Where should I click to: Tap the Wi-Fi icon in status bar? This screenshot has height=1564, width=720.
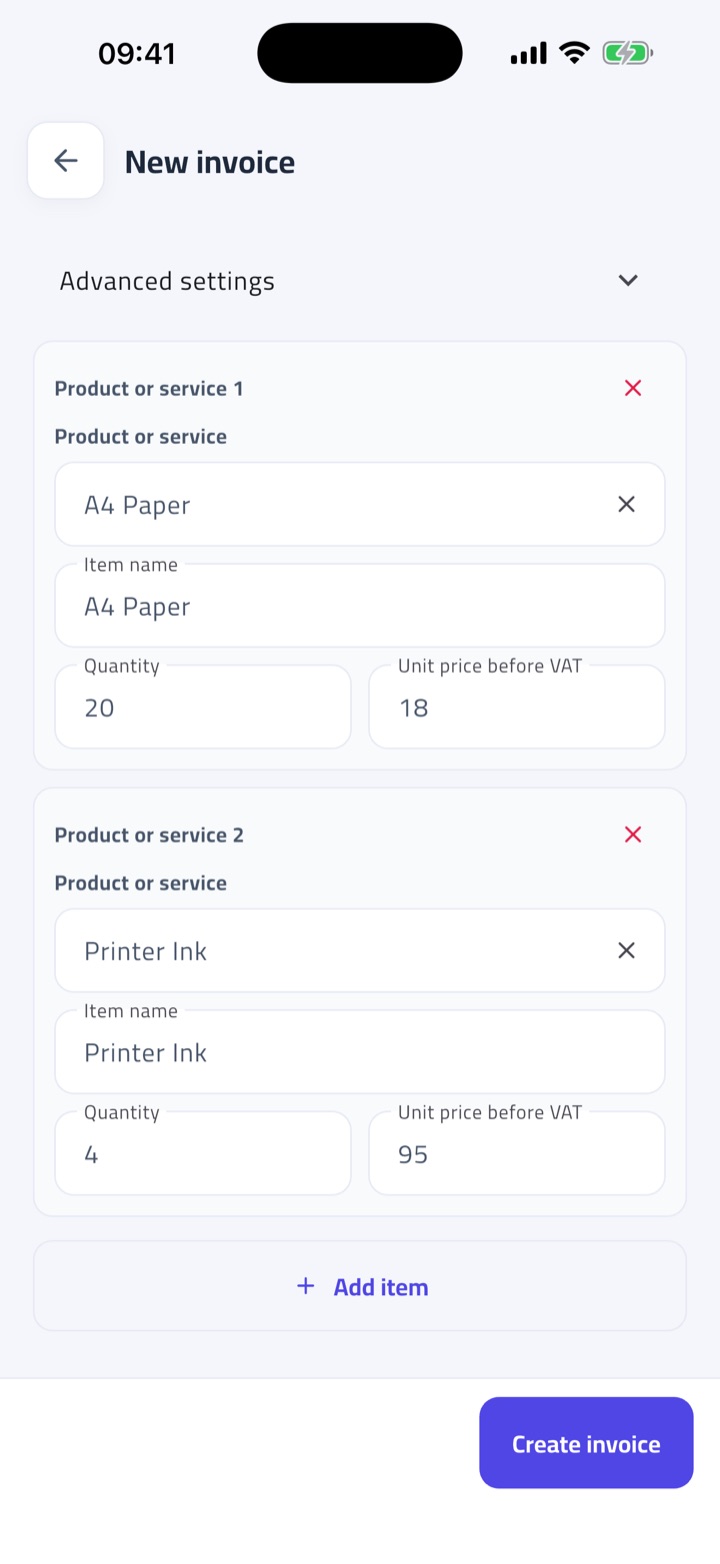click(x=574, y=53)
